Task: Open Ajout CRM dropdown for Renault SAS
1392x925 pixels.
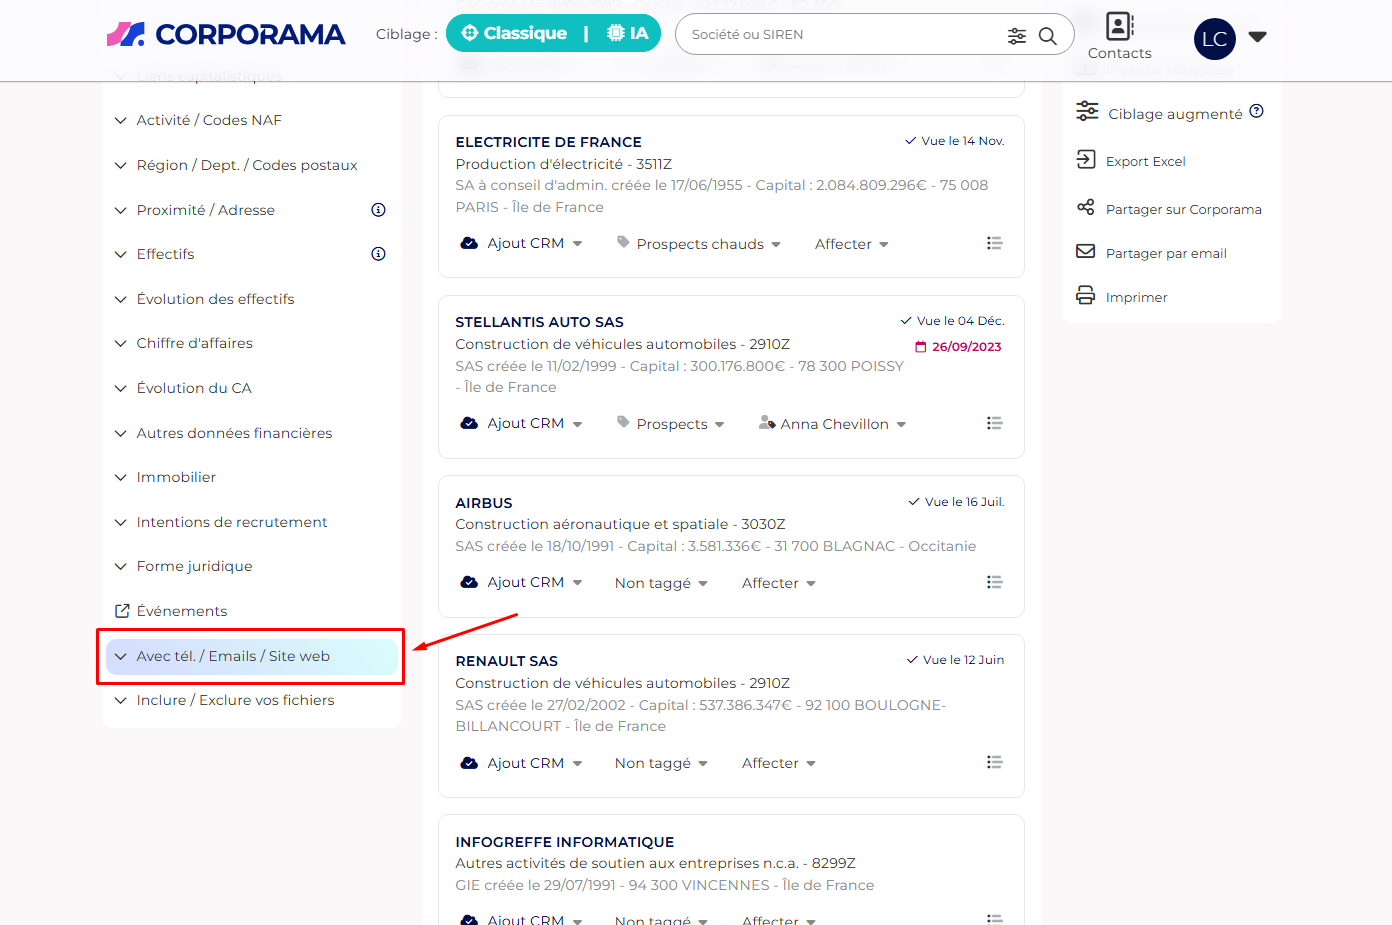Action: pyautogui.click(x=521, y=763)
